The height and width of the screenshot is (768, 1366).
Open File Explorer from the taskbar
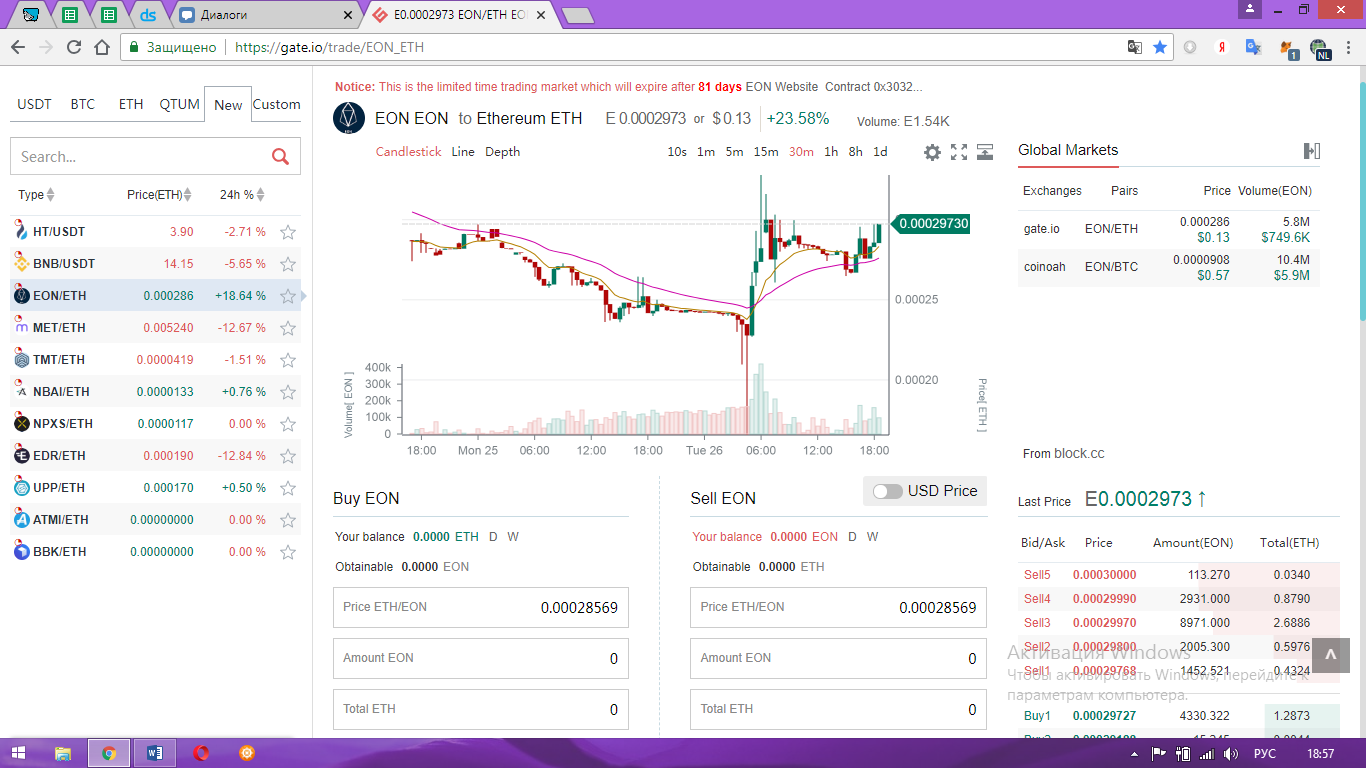(63, 753)
